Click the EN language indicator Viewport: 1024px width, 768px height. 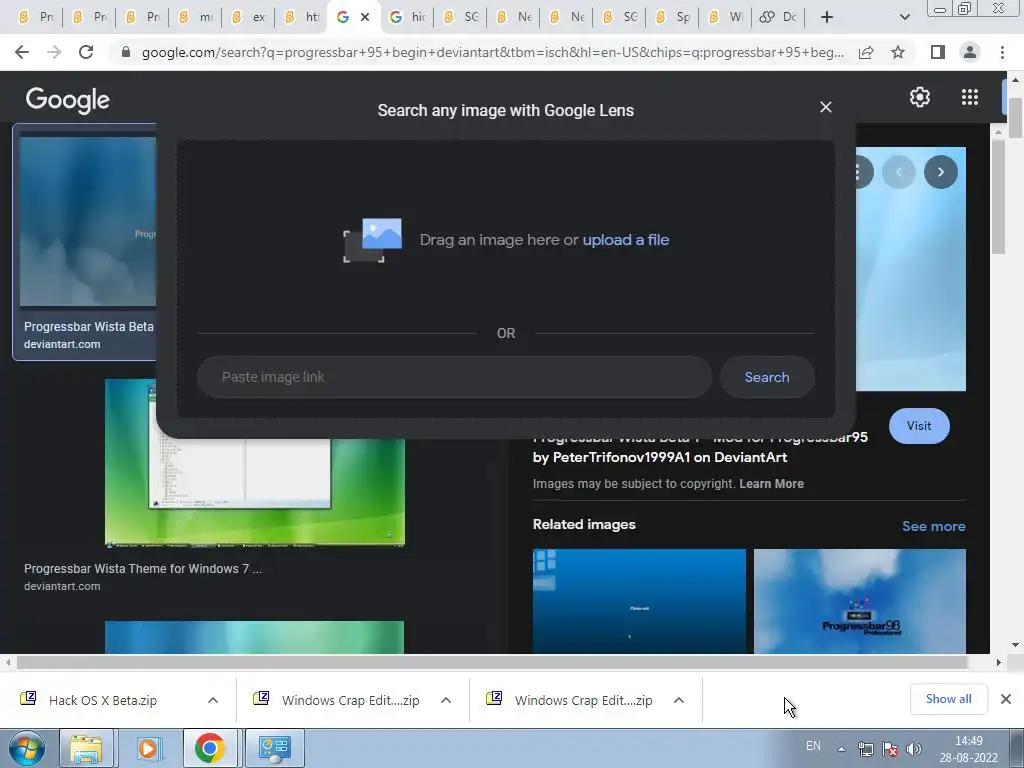click(813, 746)
